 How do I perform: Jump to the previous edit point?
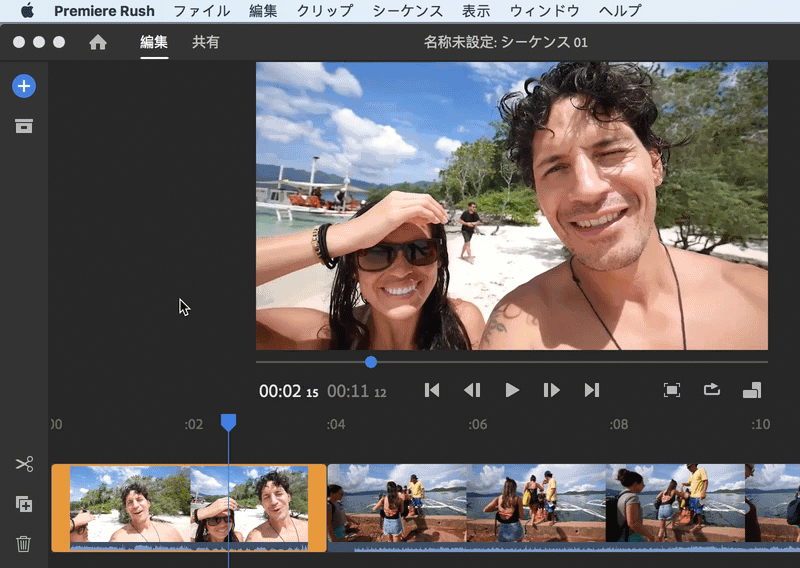point(432,390)
